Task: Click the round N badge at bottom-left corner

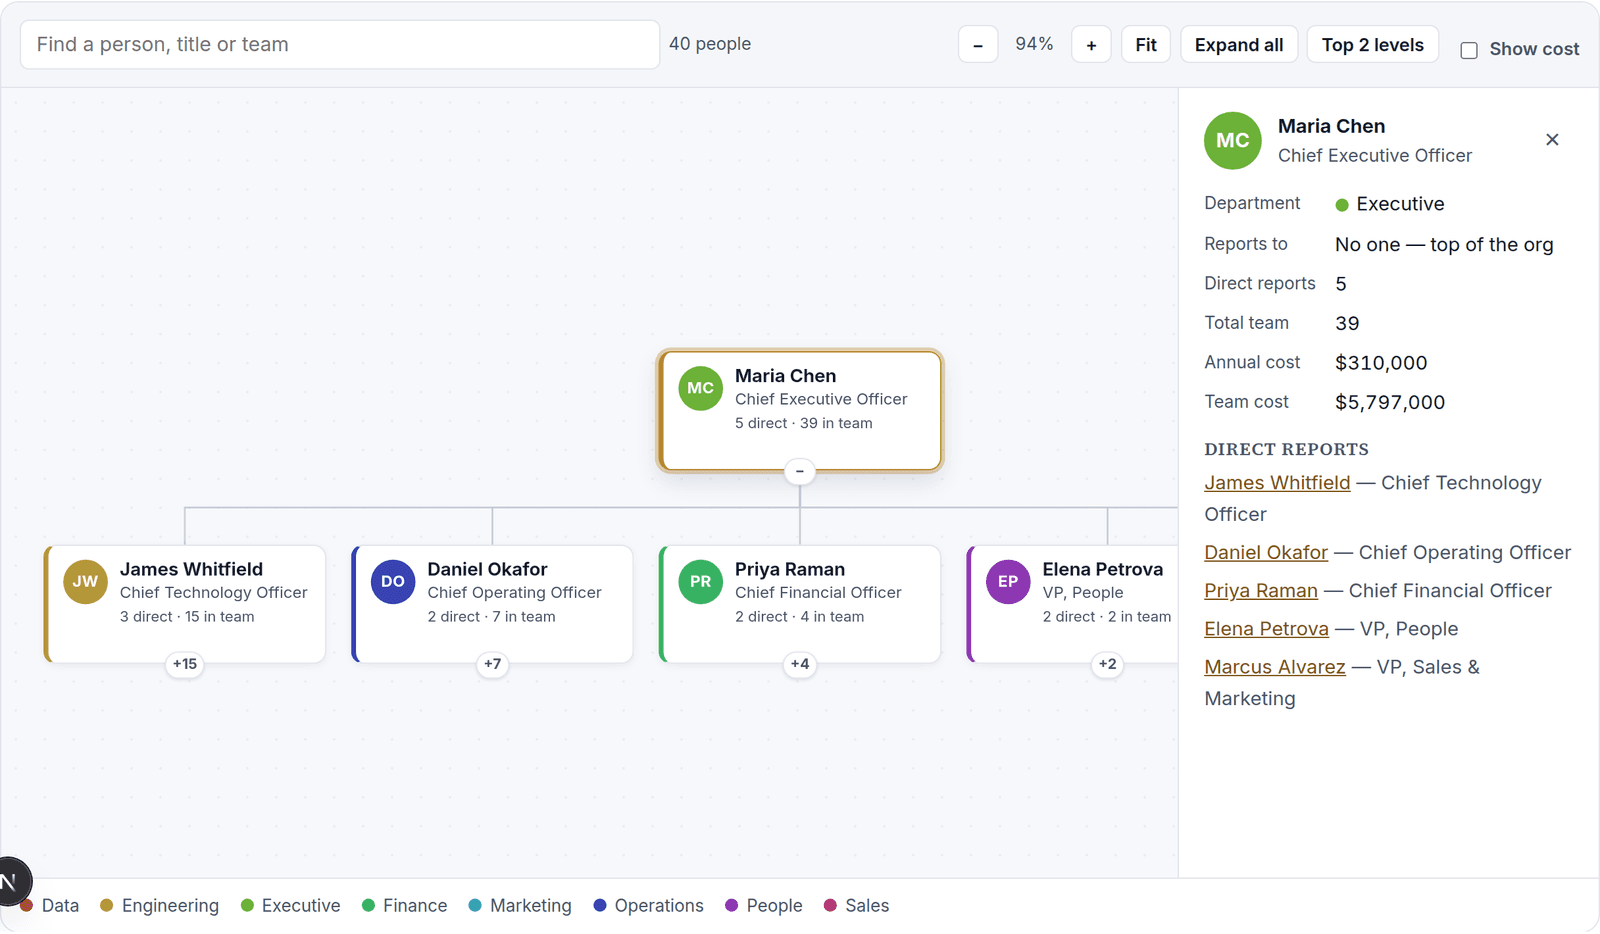Action: tap(10, 882)
